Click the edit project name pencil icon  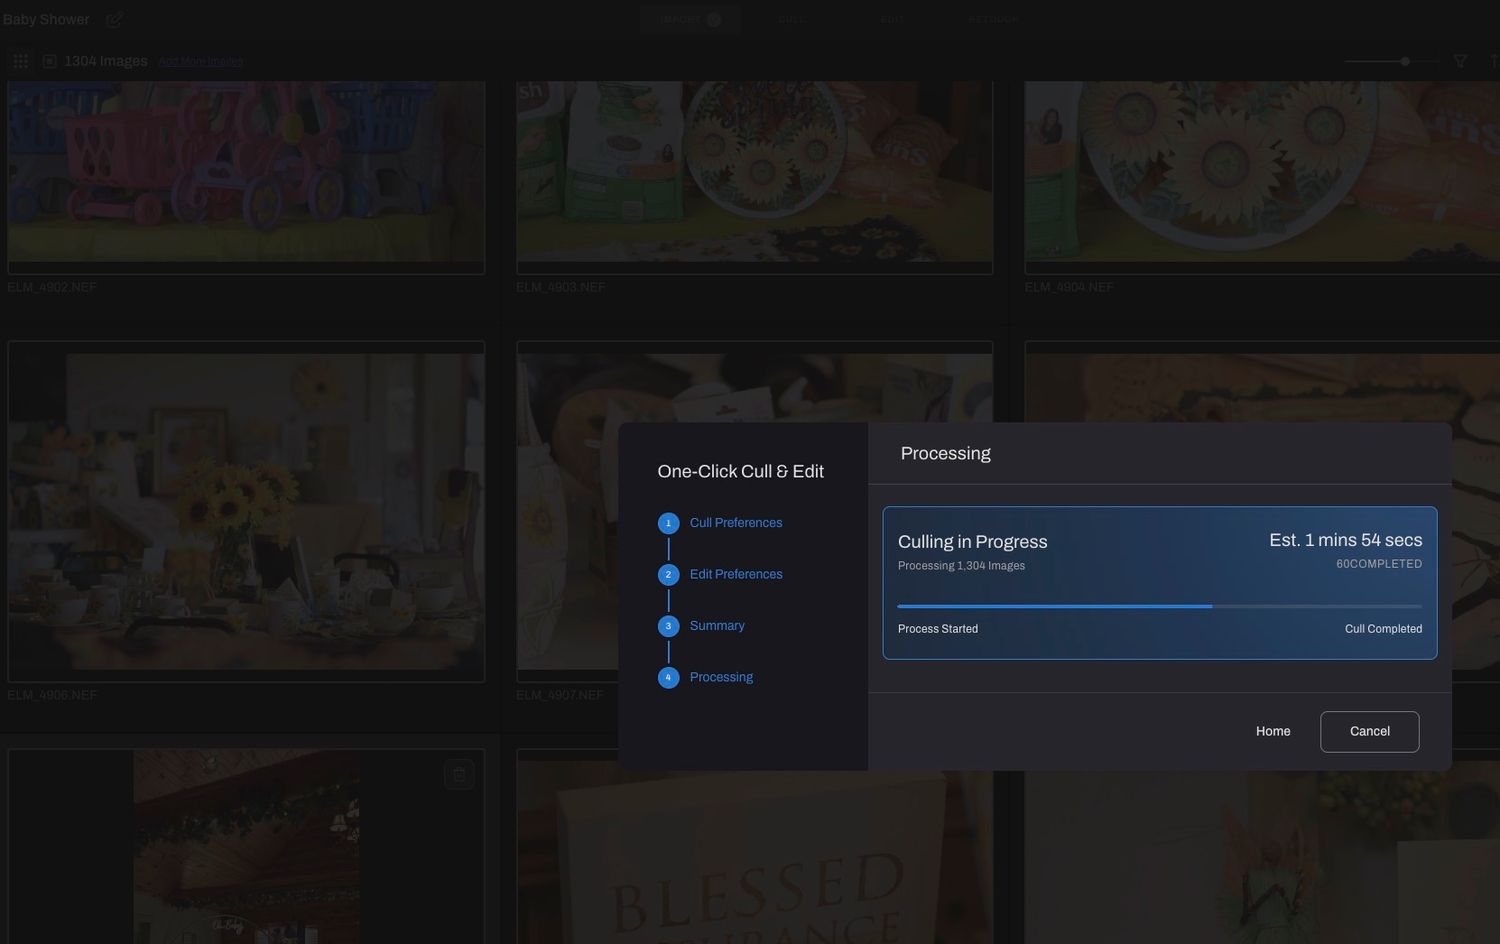pos(115,19)
